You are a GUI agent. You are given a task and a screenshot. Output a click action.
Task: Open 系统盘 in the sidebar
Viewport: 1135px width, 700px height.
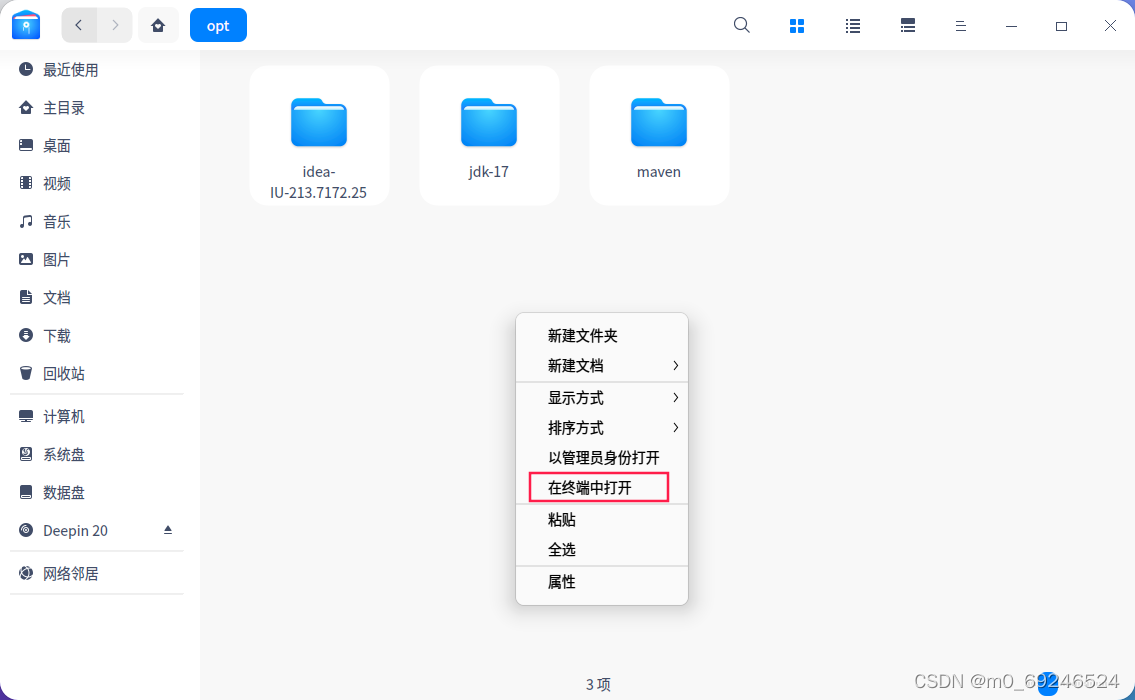tap(97, 455)
